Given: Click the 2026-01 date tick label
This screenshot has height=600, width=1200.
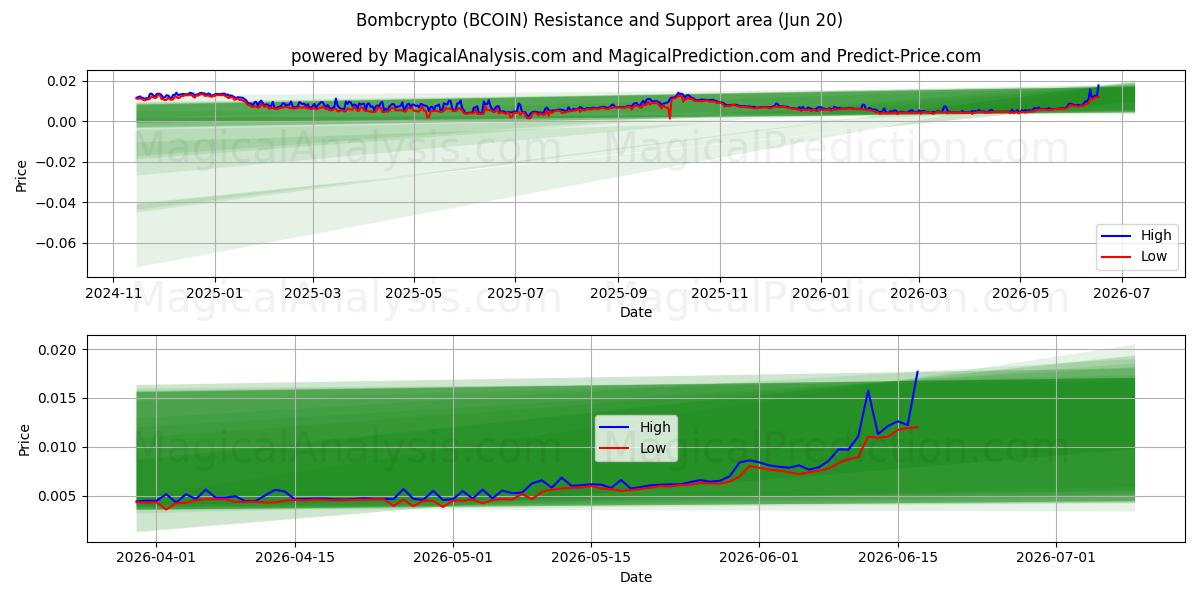Looking at the screenshot, I should 821,293.
